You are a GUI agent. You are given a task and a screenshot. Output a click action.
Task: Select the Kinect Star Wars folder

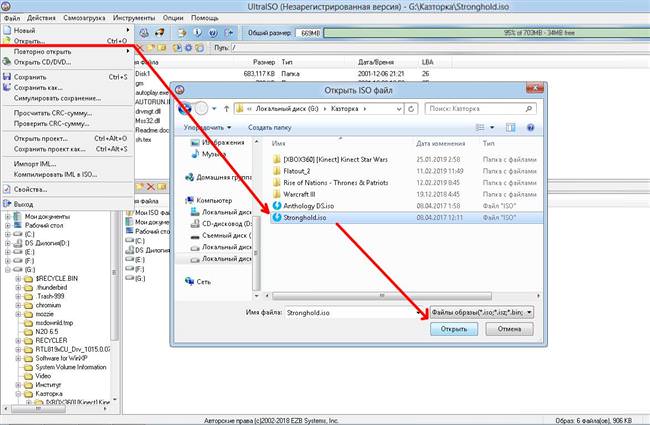(x=406, y=159)
